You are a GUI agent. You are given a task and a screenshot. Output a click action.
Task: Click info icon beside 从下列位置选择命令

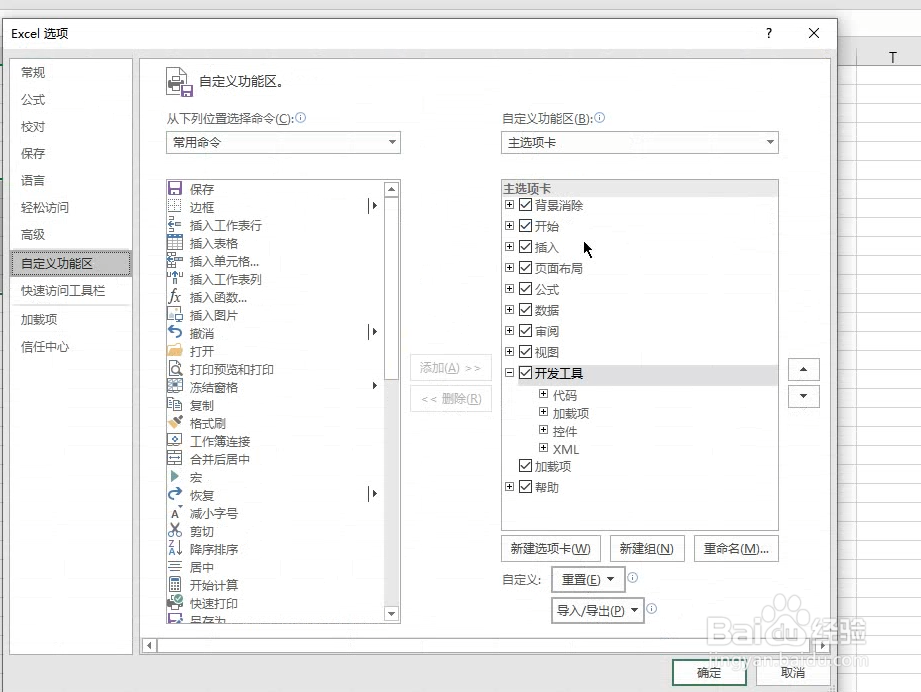tap(301, 118)
